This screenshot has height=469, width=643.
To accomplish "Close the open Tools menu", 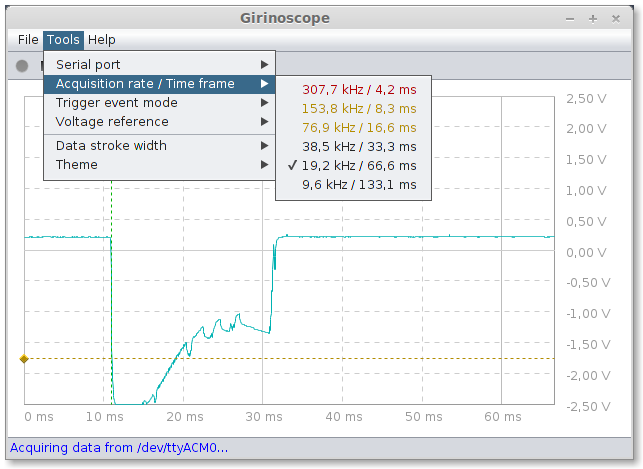I will pyautogui.click(x=63, y=40).
